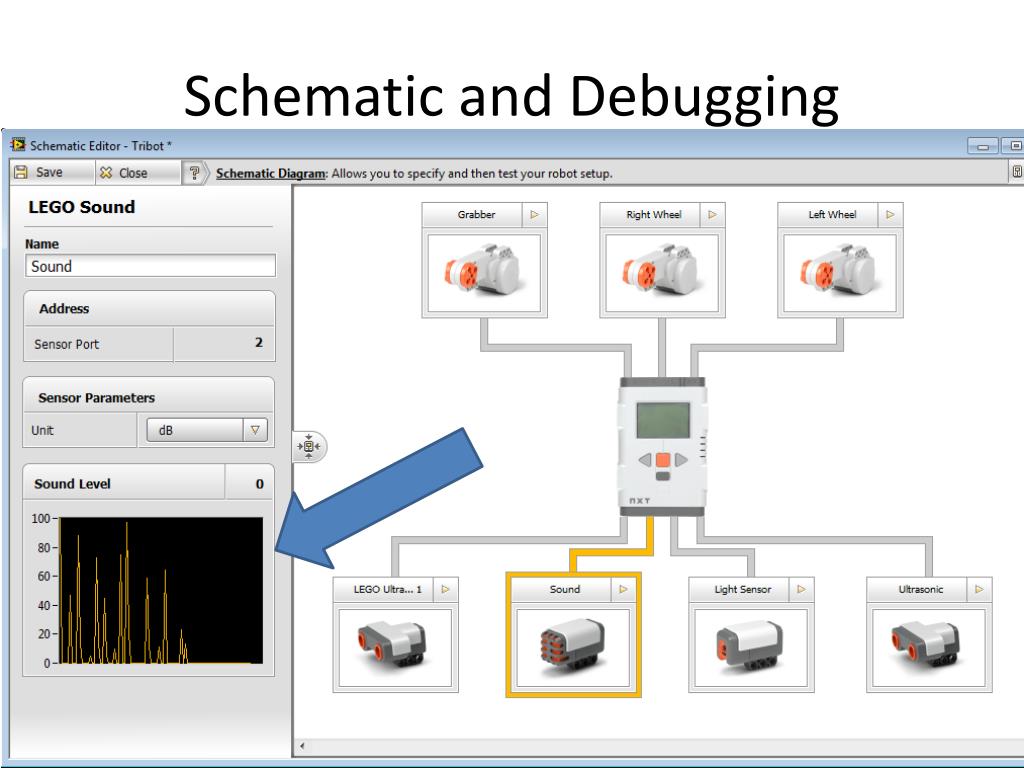The width and height of the screenshot is (1024, 768).
Task: Open the Unit dB dropdown
Action: tap(207, 430)
